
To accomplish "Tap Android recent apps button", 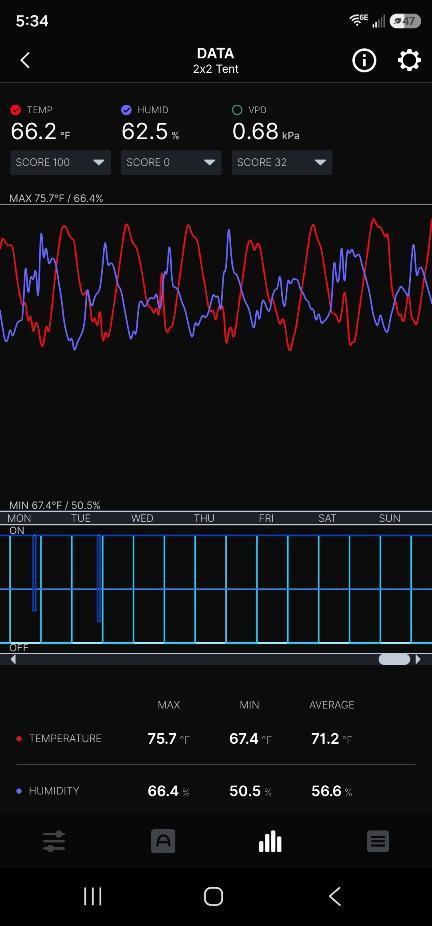I will point(93,896).
